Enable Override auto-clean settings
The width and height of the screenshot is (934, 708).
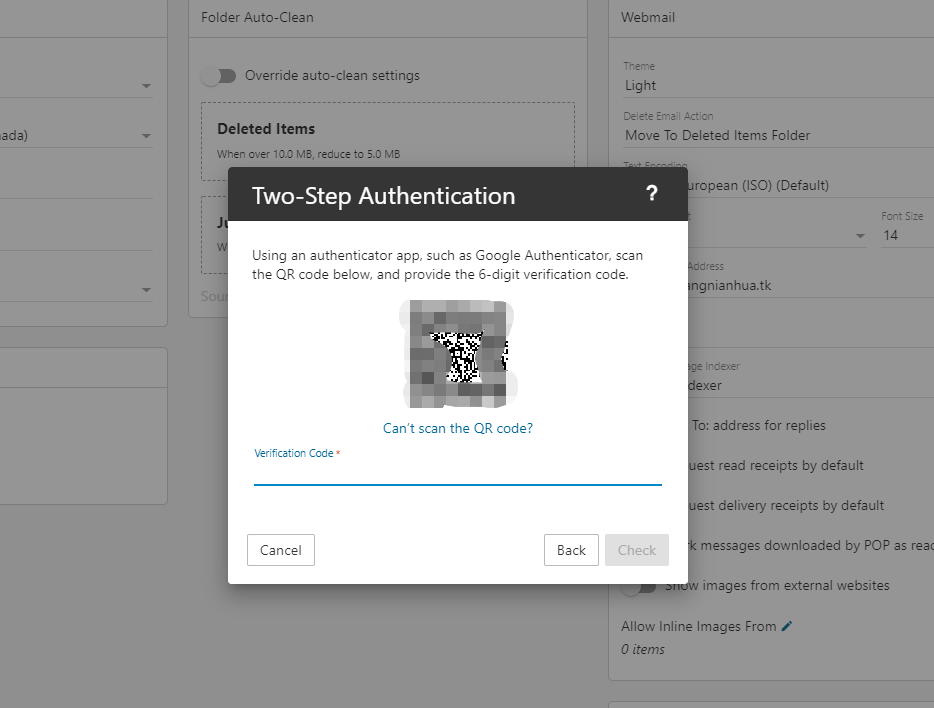pyautogui.click(x=219, y=75)
